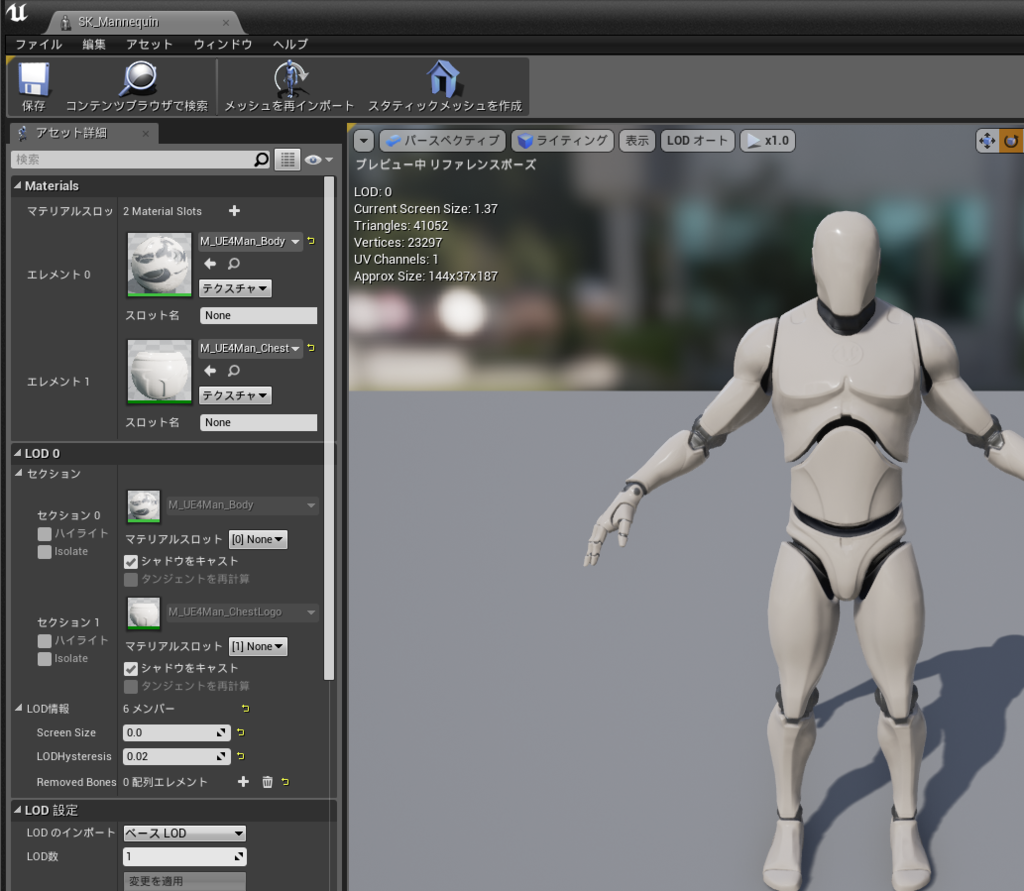Enable ハイライト checkbox for セクション 0

pyautogui.click(x=44, y=534)
